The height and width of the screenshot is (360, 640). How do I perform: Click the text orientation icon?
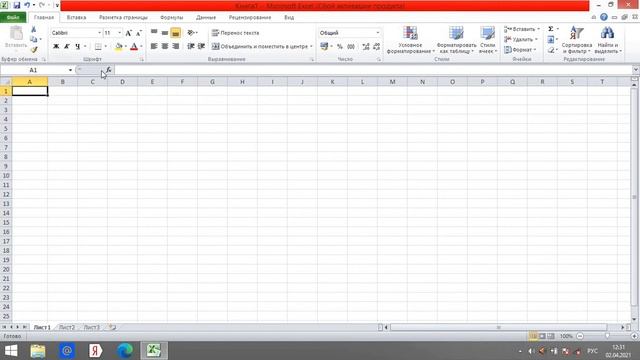(x=191, y=33)
